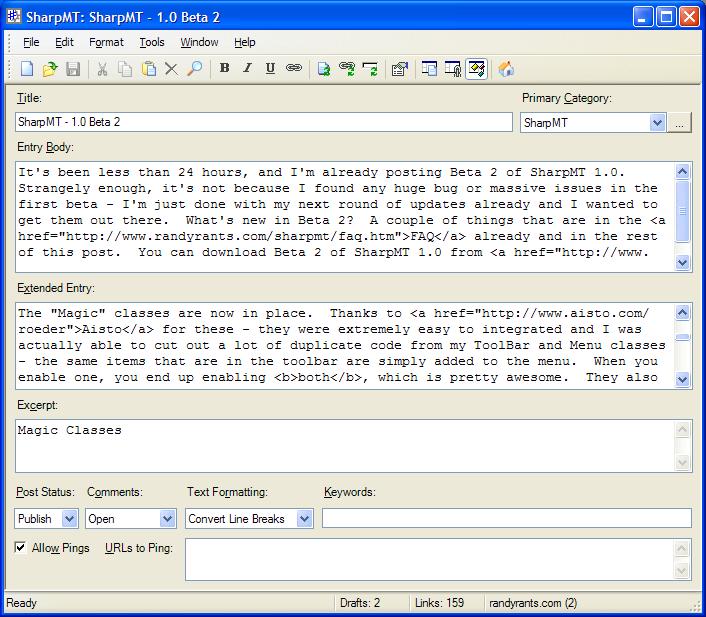This screenshot has height=617, width=706.
Task: Click into the Title field
Action: point(264,122)
